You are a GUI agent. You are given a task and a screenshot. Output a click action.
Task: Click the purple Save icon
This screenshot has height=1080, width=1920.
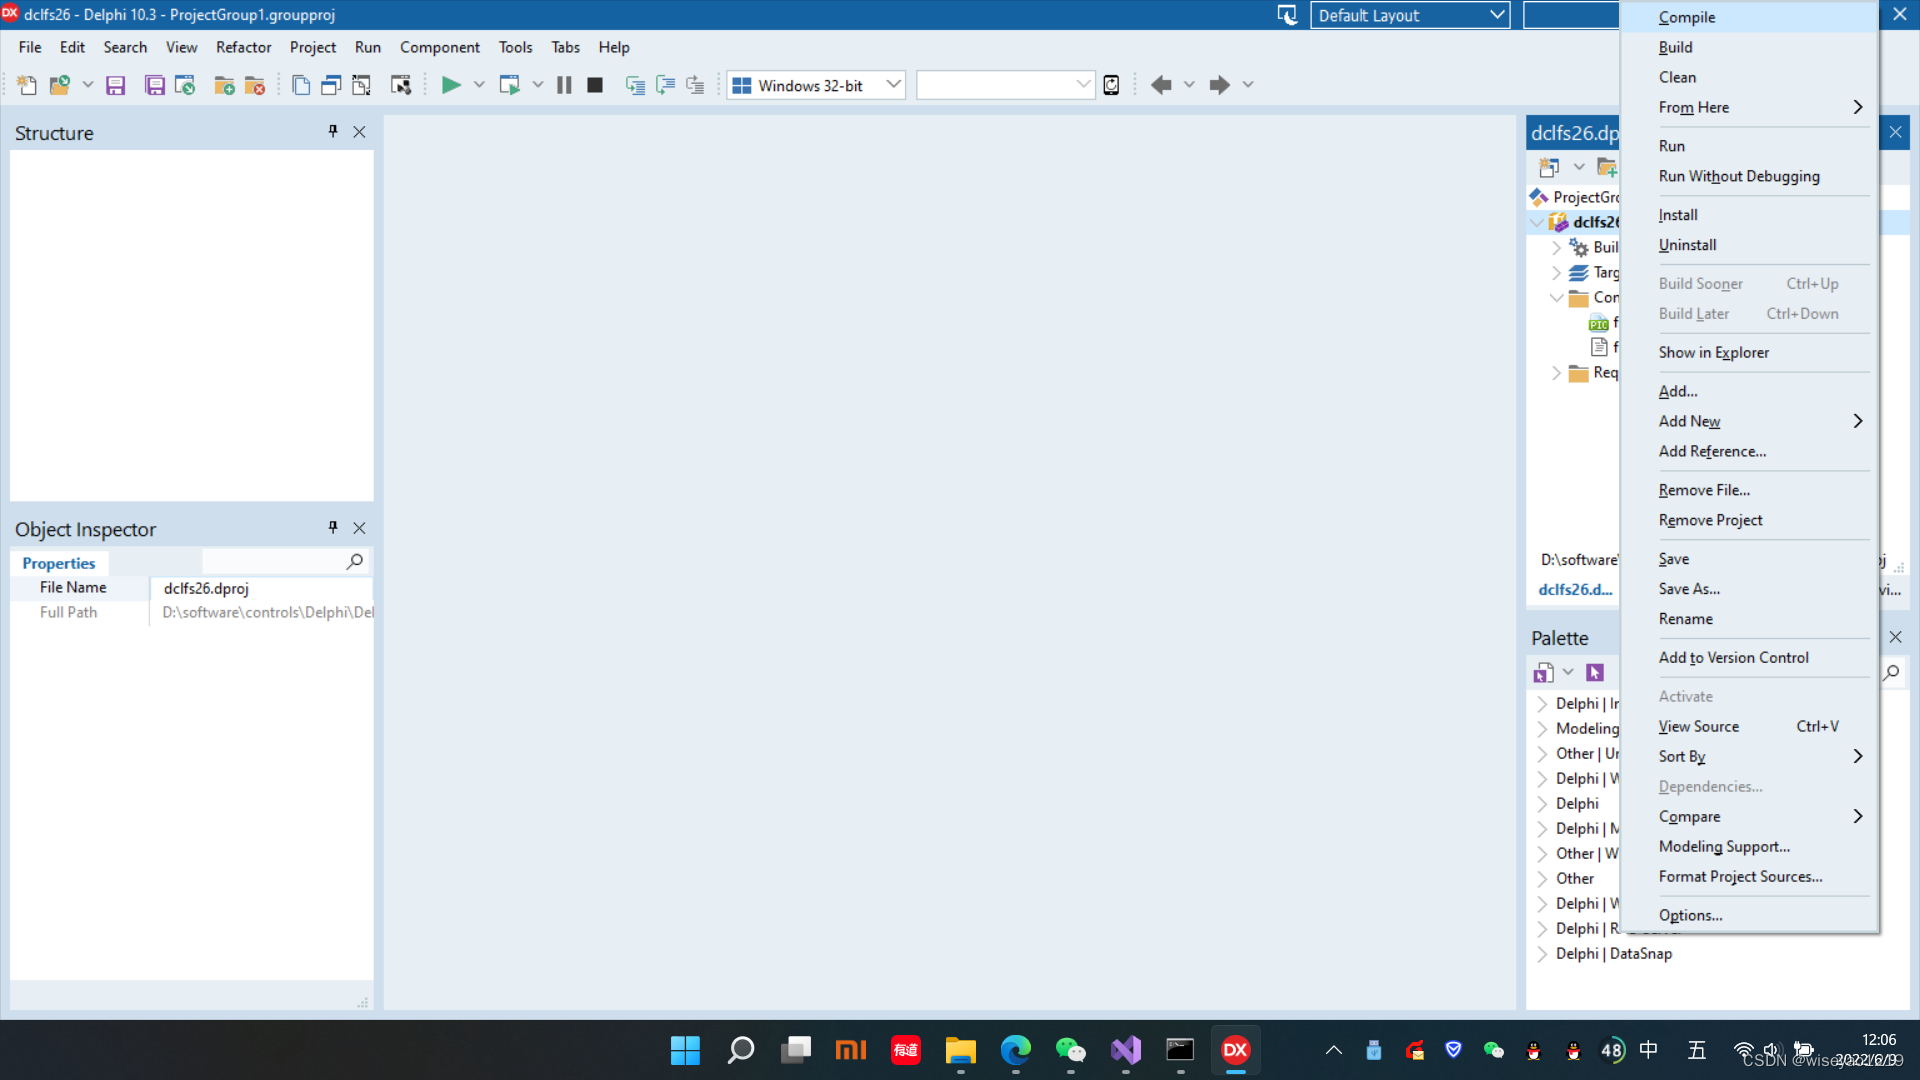[x=116, y=85]
